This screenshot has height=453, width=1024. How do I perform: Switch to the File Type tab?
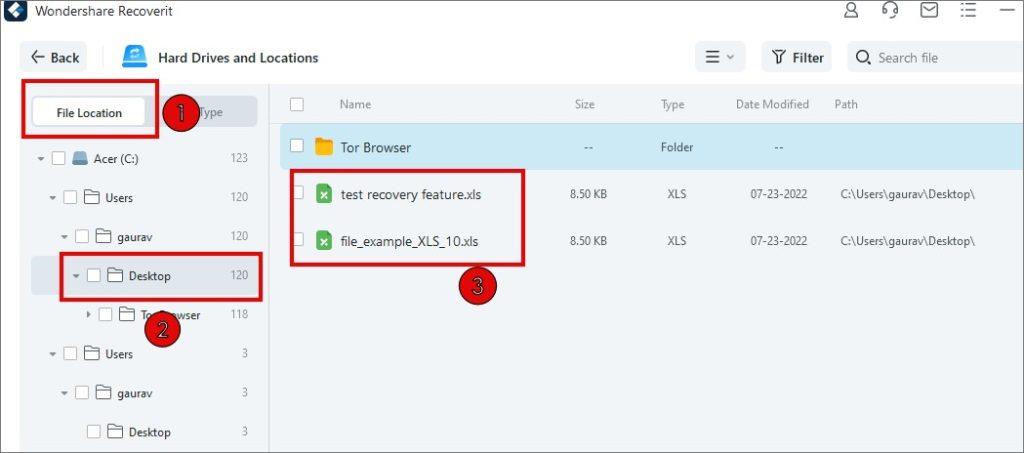[x=201, y=112]
